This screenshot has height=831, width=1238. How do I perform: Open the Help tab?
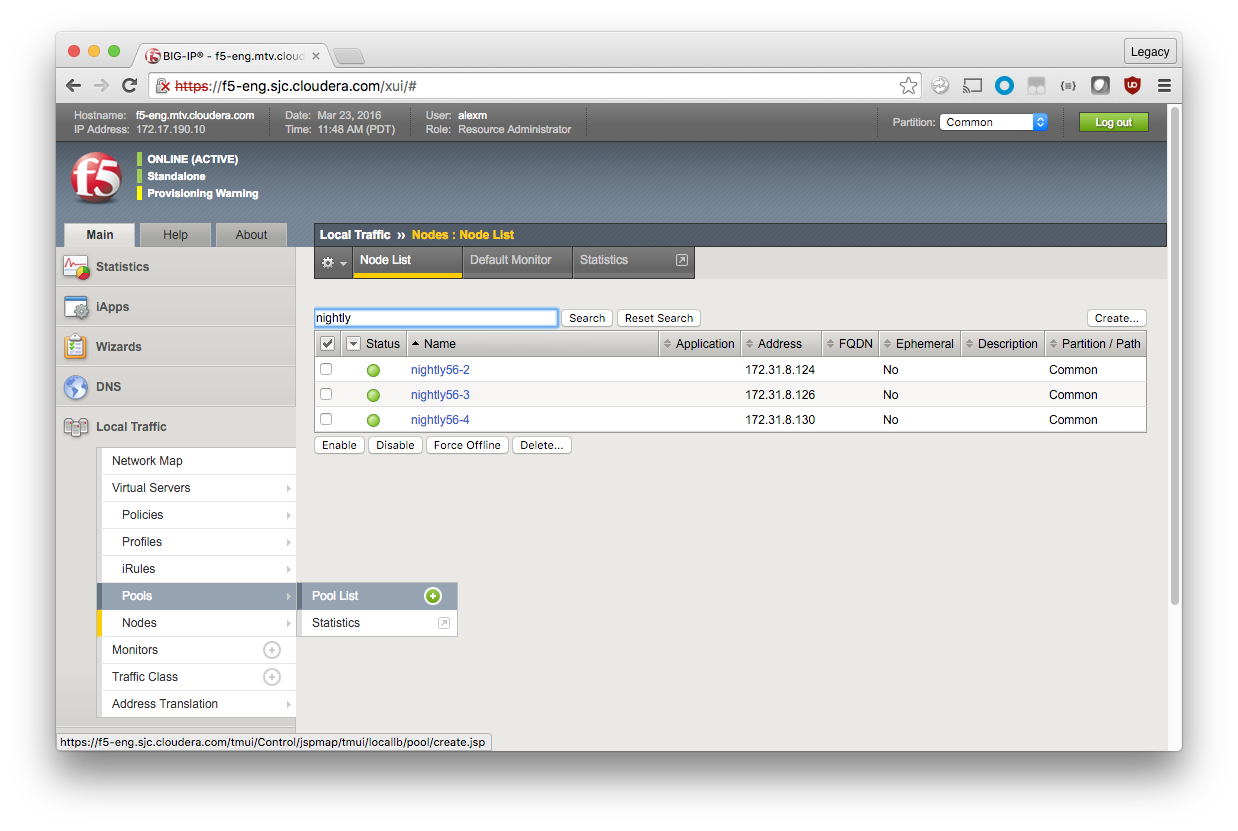coord(175,235)
